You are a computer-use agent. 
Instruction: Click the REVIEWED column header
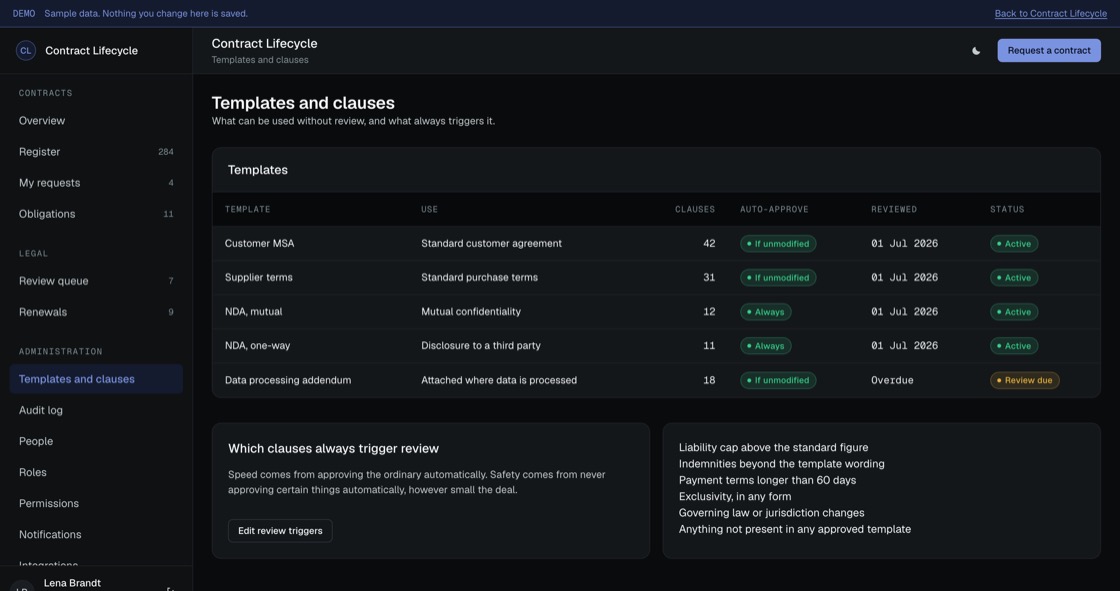894,209
